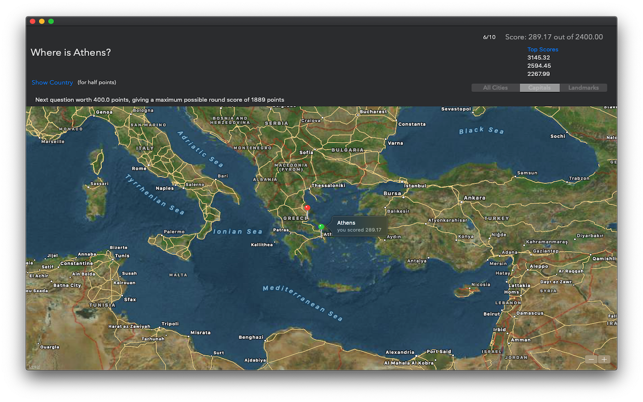Click the green fullscreen window button
The image size is (643, 402).
coord(51,21)
